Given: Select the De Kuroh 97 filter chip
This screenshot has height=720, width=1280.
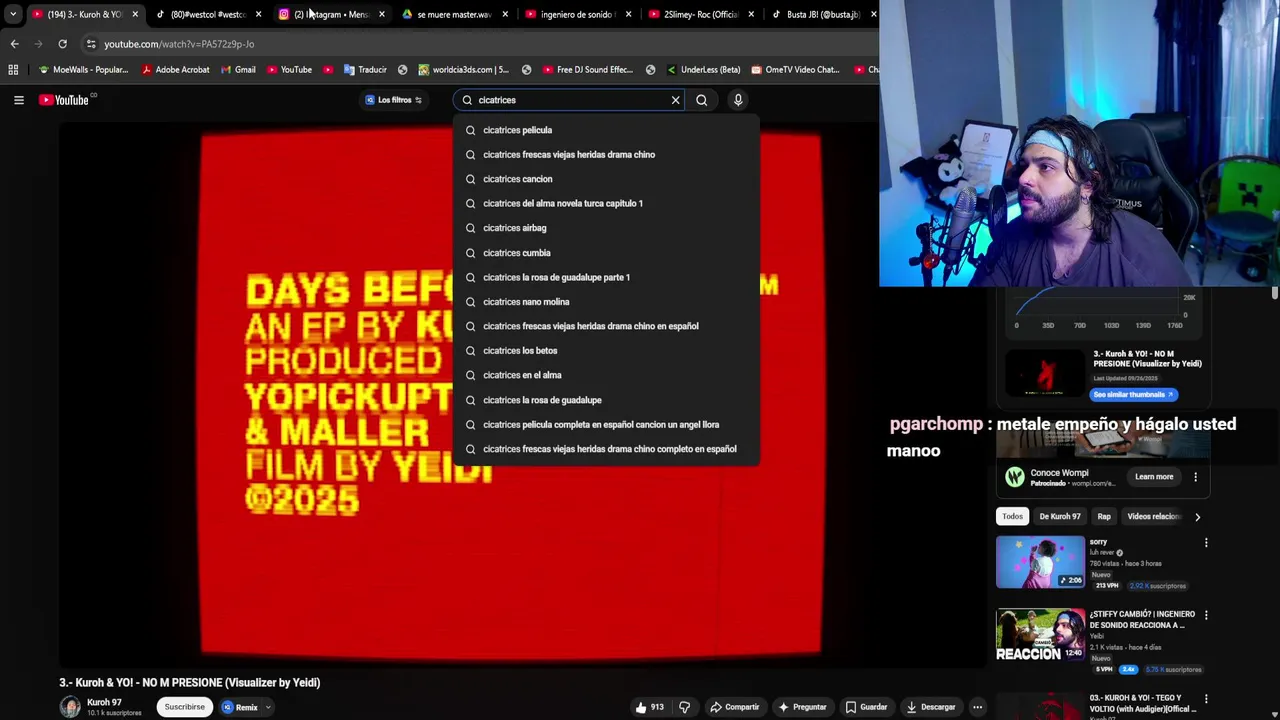Looking at the screenshot, I should [x=1059, y=516].
